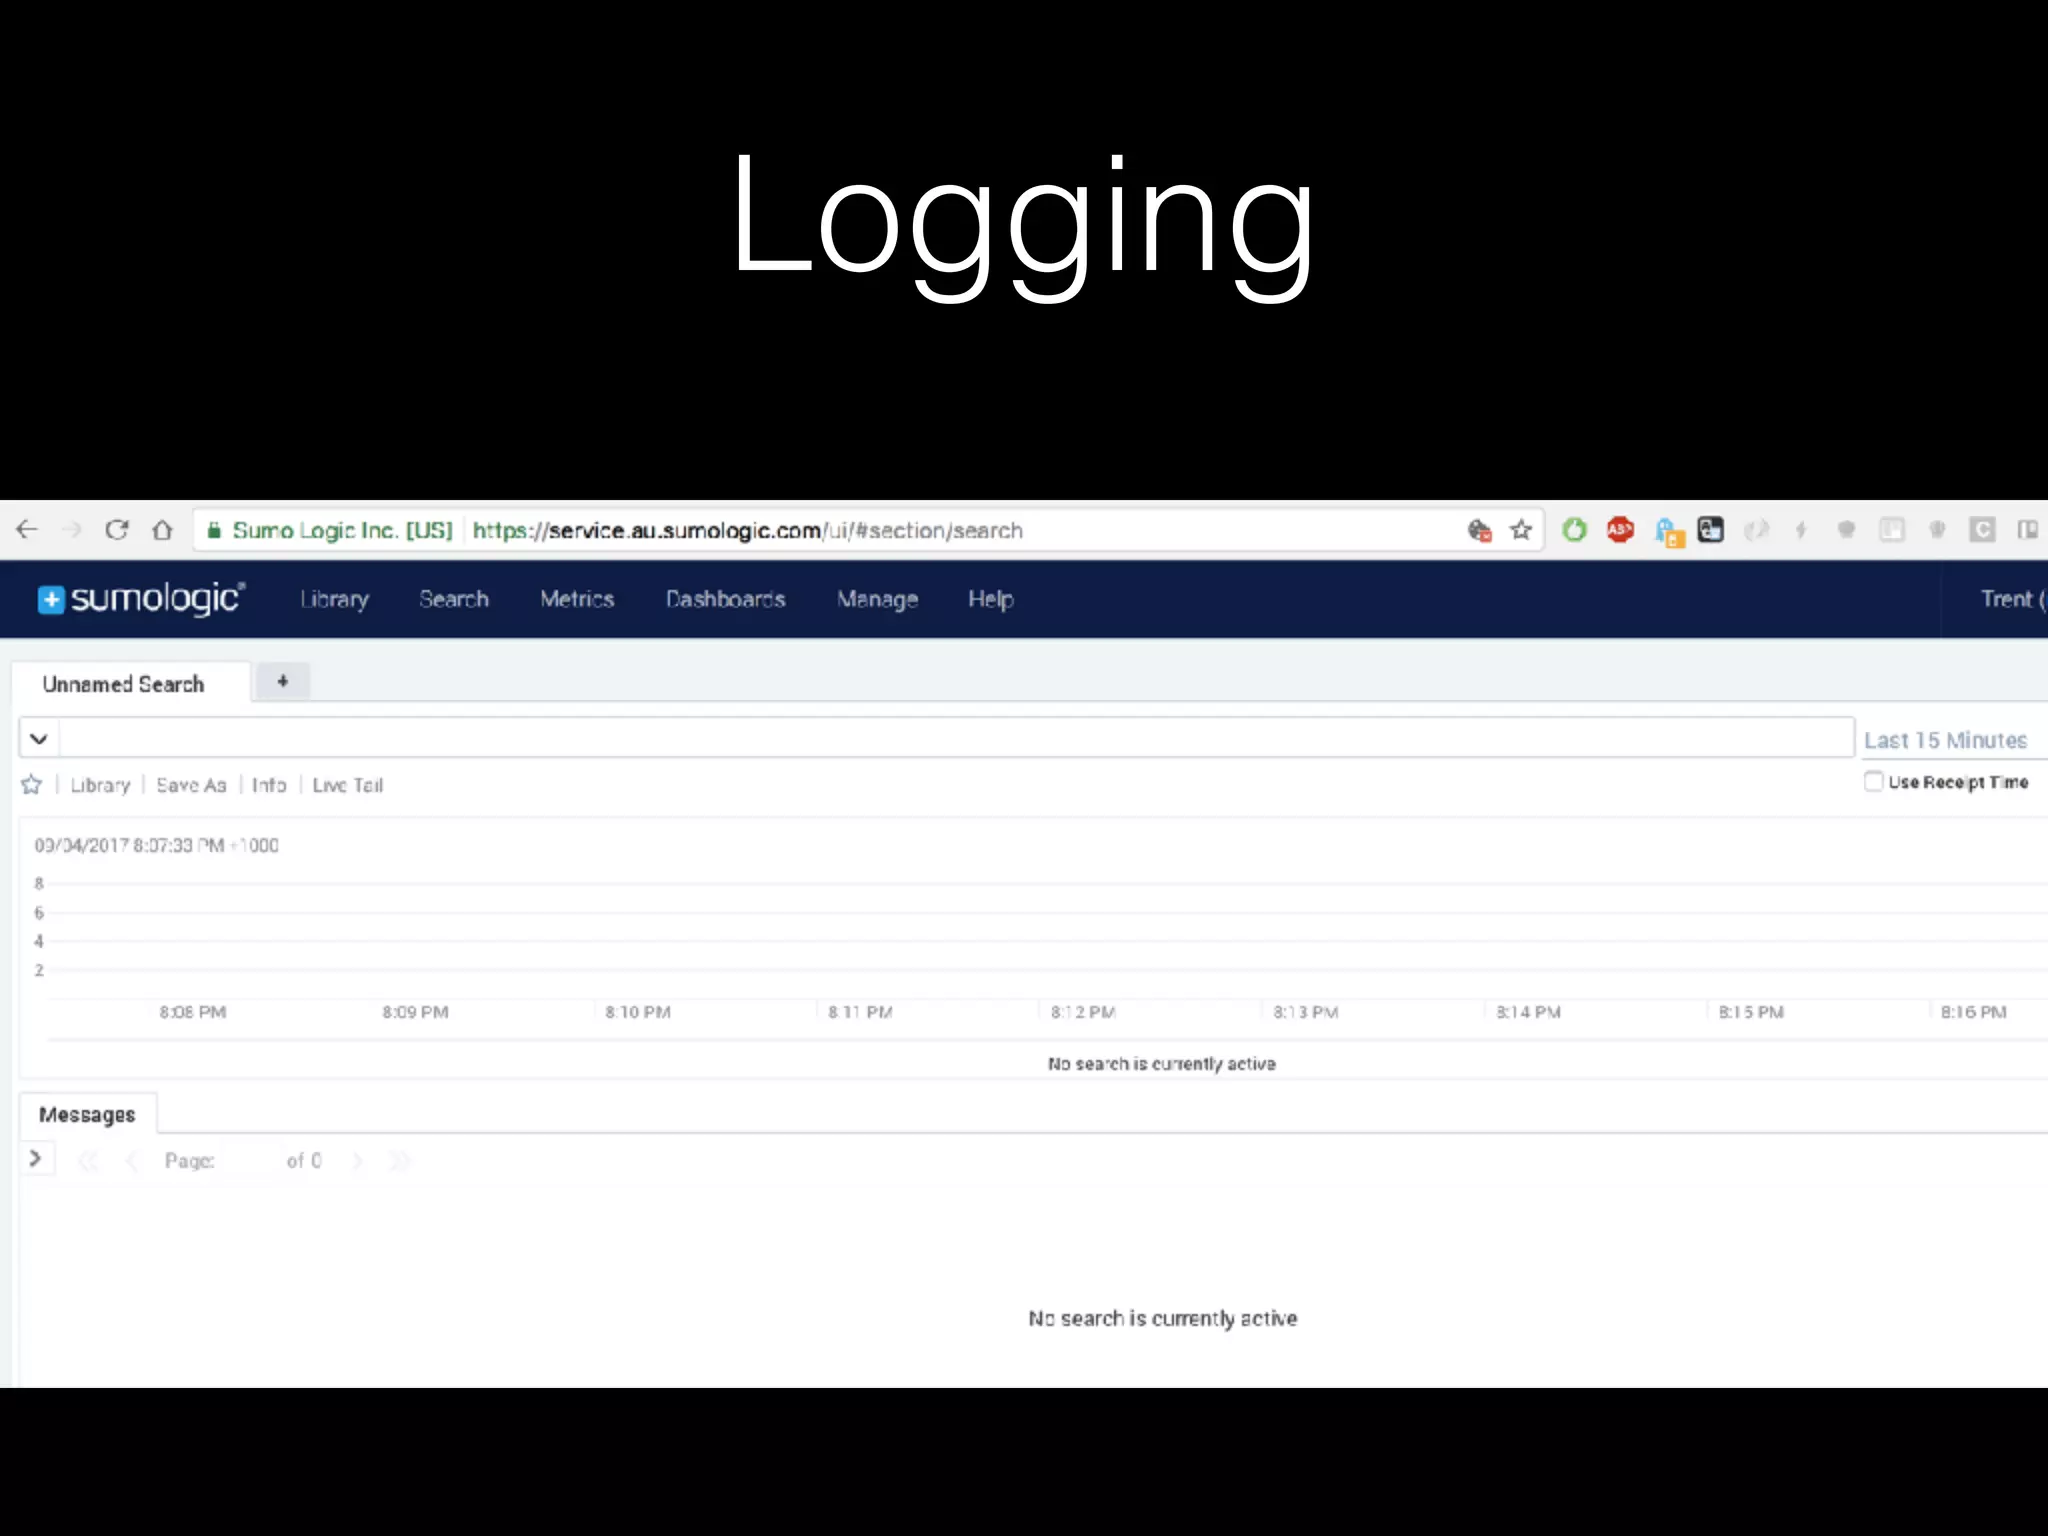2048x1536 pixels.
Task: Open the Last 15 Minutes time range selector
Action: tap(1945, 740)
